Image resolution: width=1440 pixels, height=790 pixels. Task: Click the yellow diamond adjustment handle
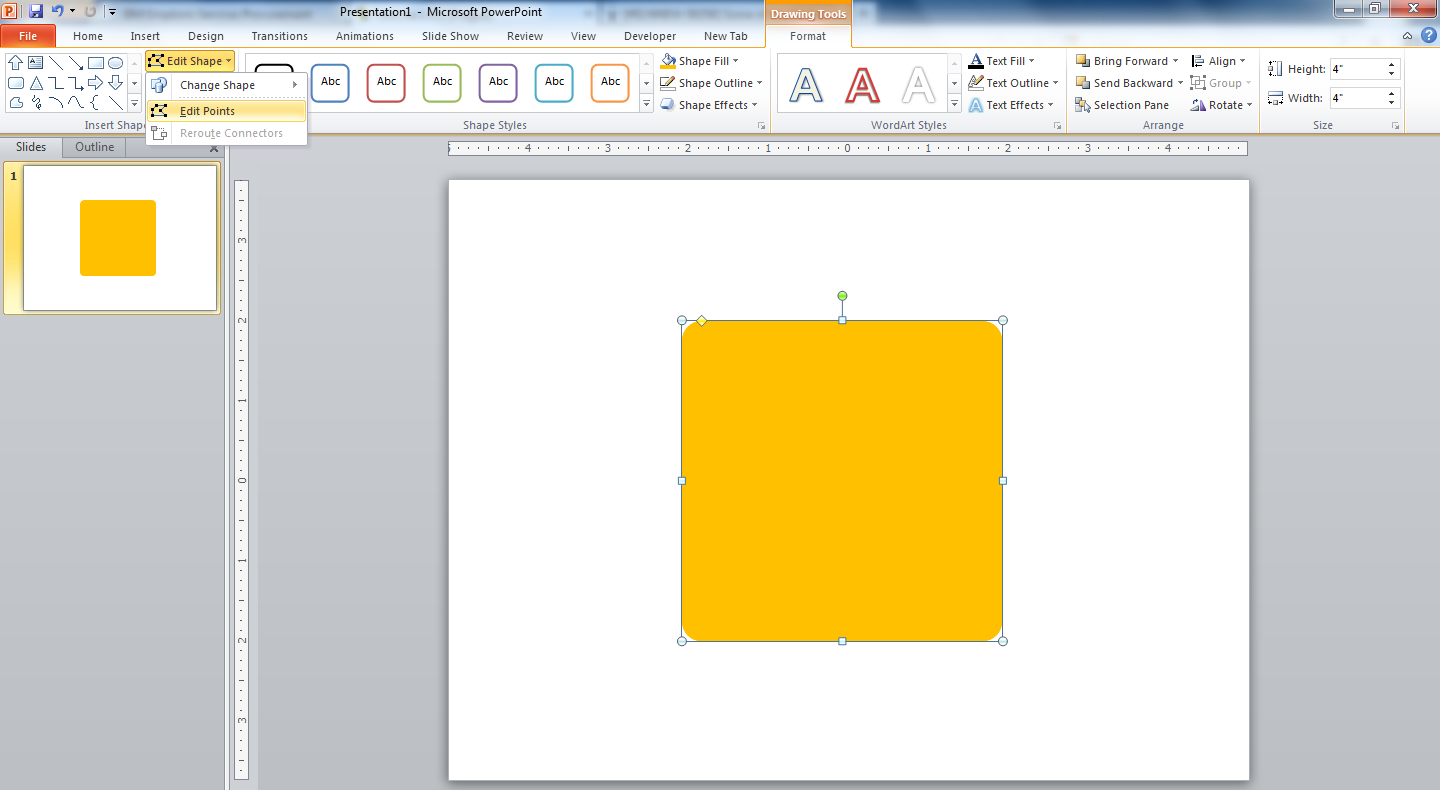point(701,321)
